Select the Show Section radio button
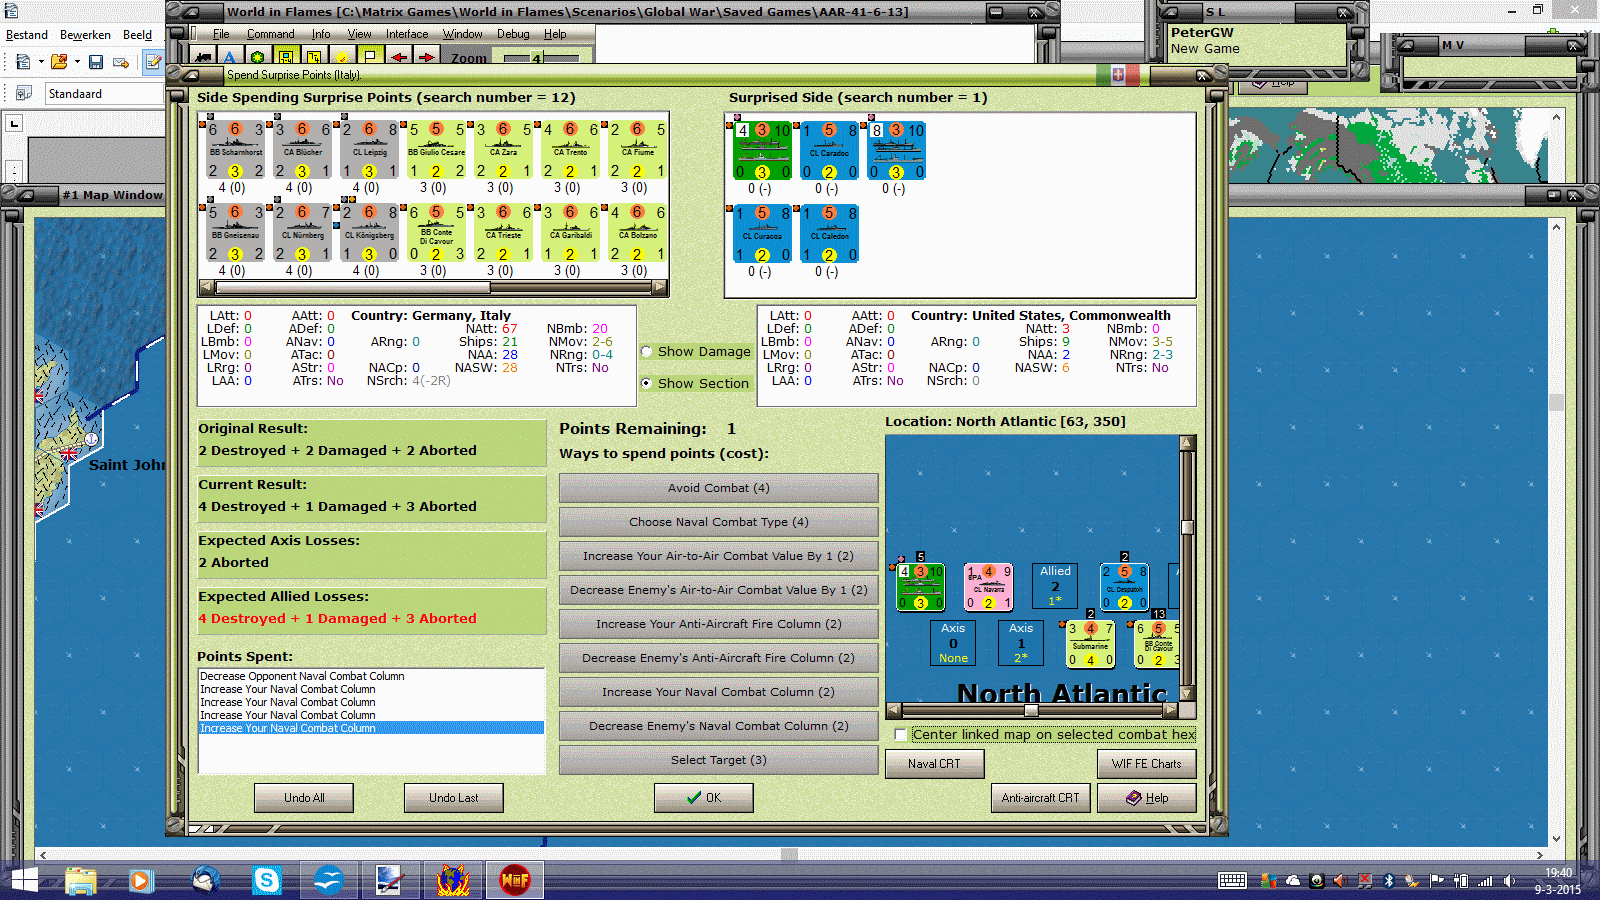Screen dimensions: 1600x900 [x=647, y=383]
